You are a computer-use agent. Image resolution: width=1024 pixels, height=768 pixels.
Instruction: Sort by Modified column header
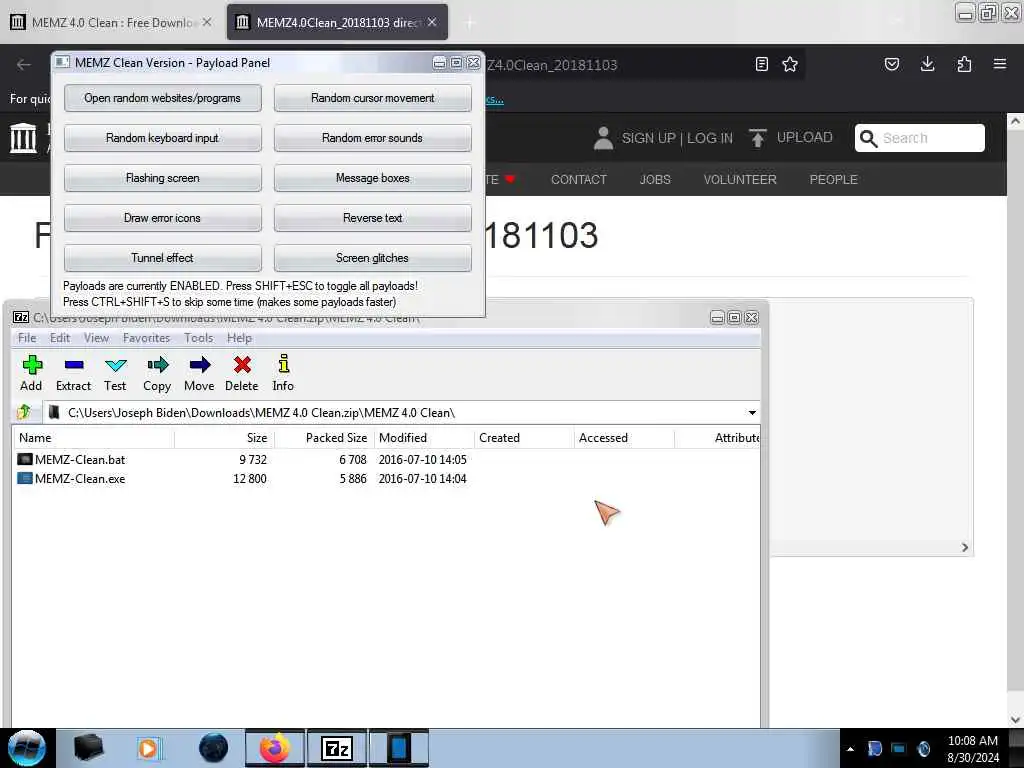424,438
